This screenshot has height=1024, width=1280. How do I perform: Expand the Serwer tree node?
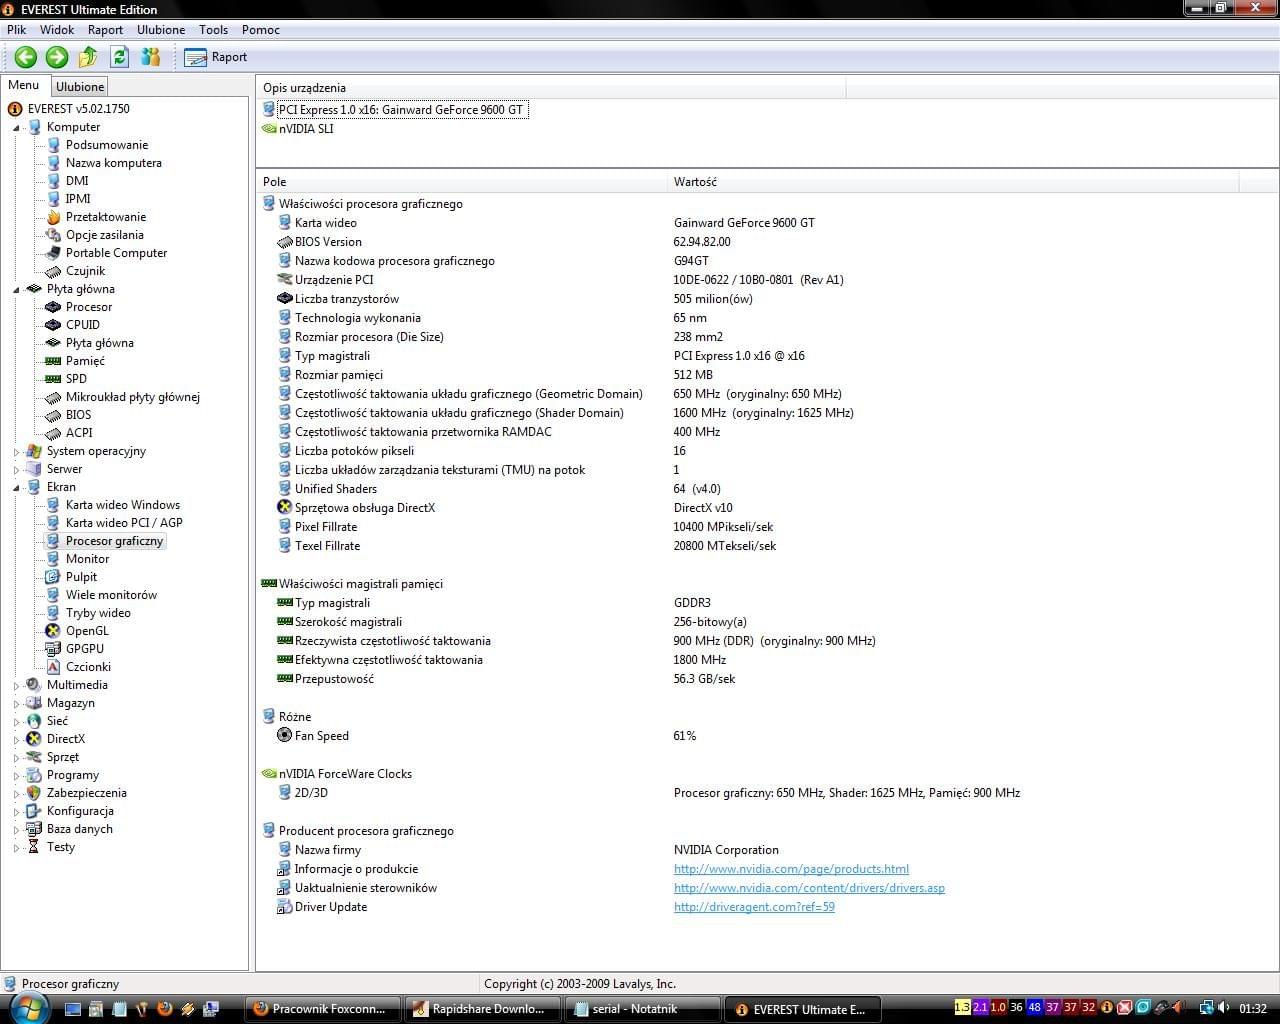pos(16,469)
